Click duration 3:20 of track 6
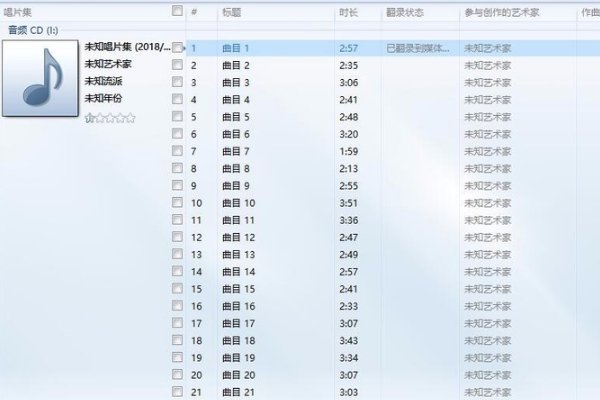Image resolution: width=600 pixels, height=400 pixels. point(349,134)
